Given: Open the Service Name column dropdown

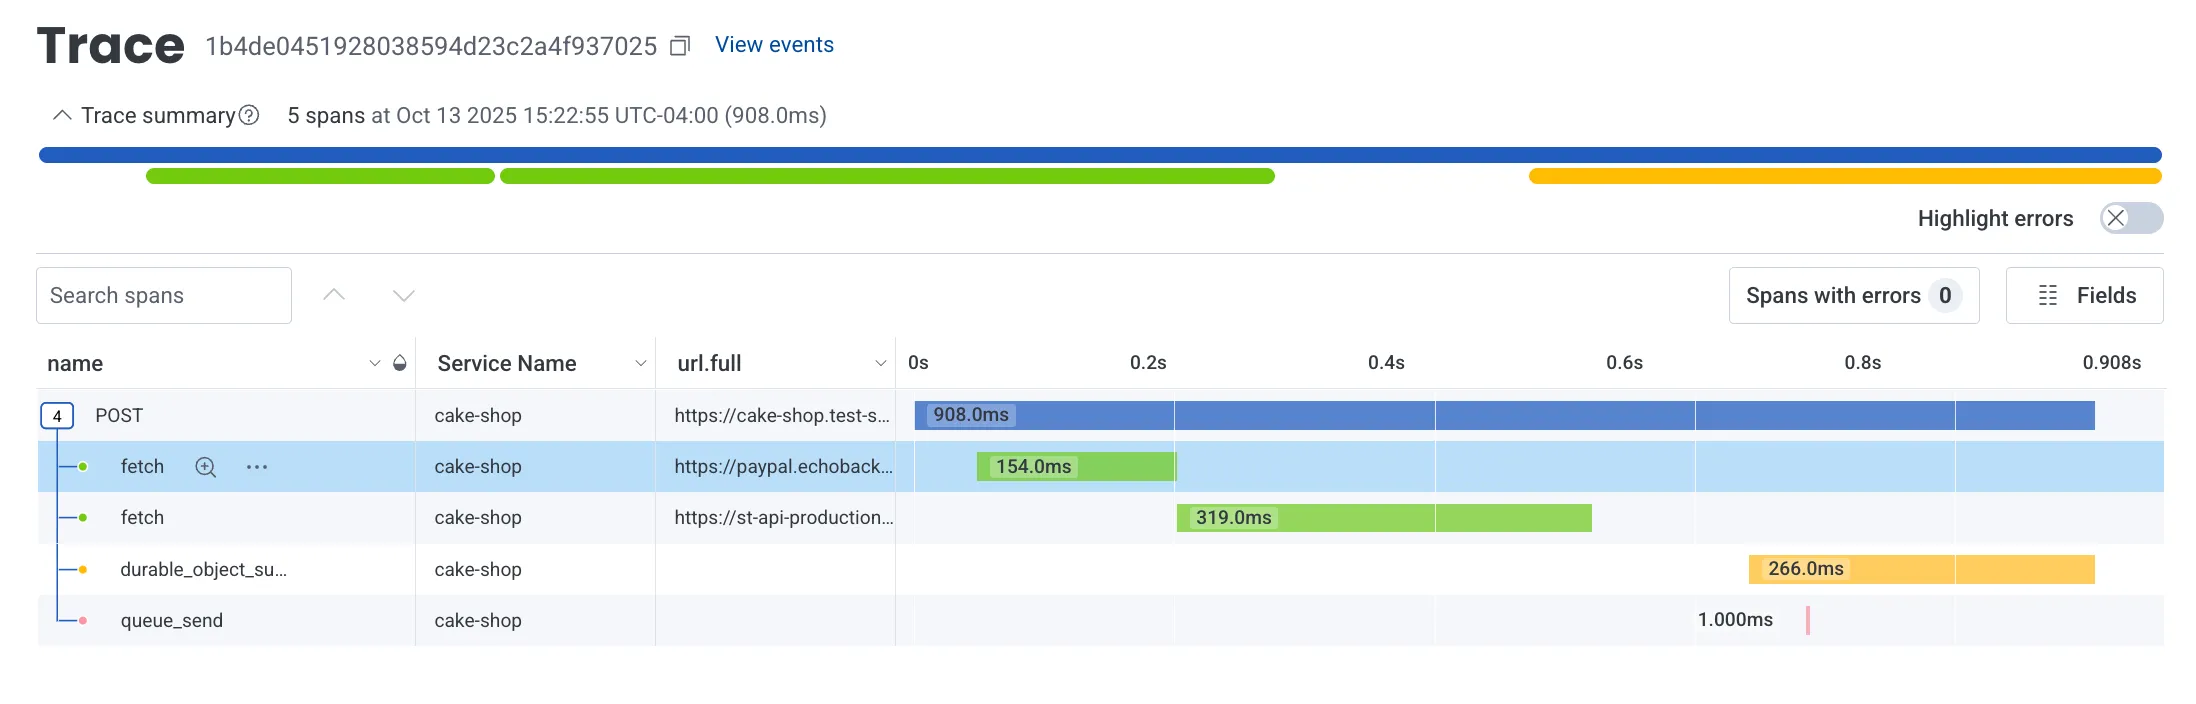Looking at the screenshot, I should click(x=641, y=363).
